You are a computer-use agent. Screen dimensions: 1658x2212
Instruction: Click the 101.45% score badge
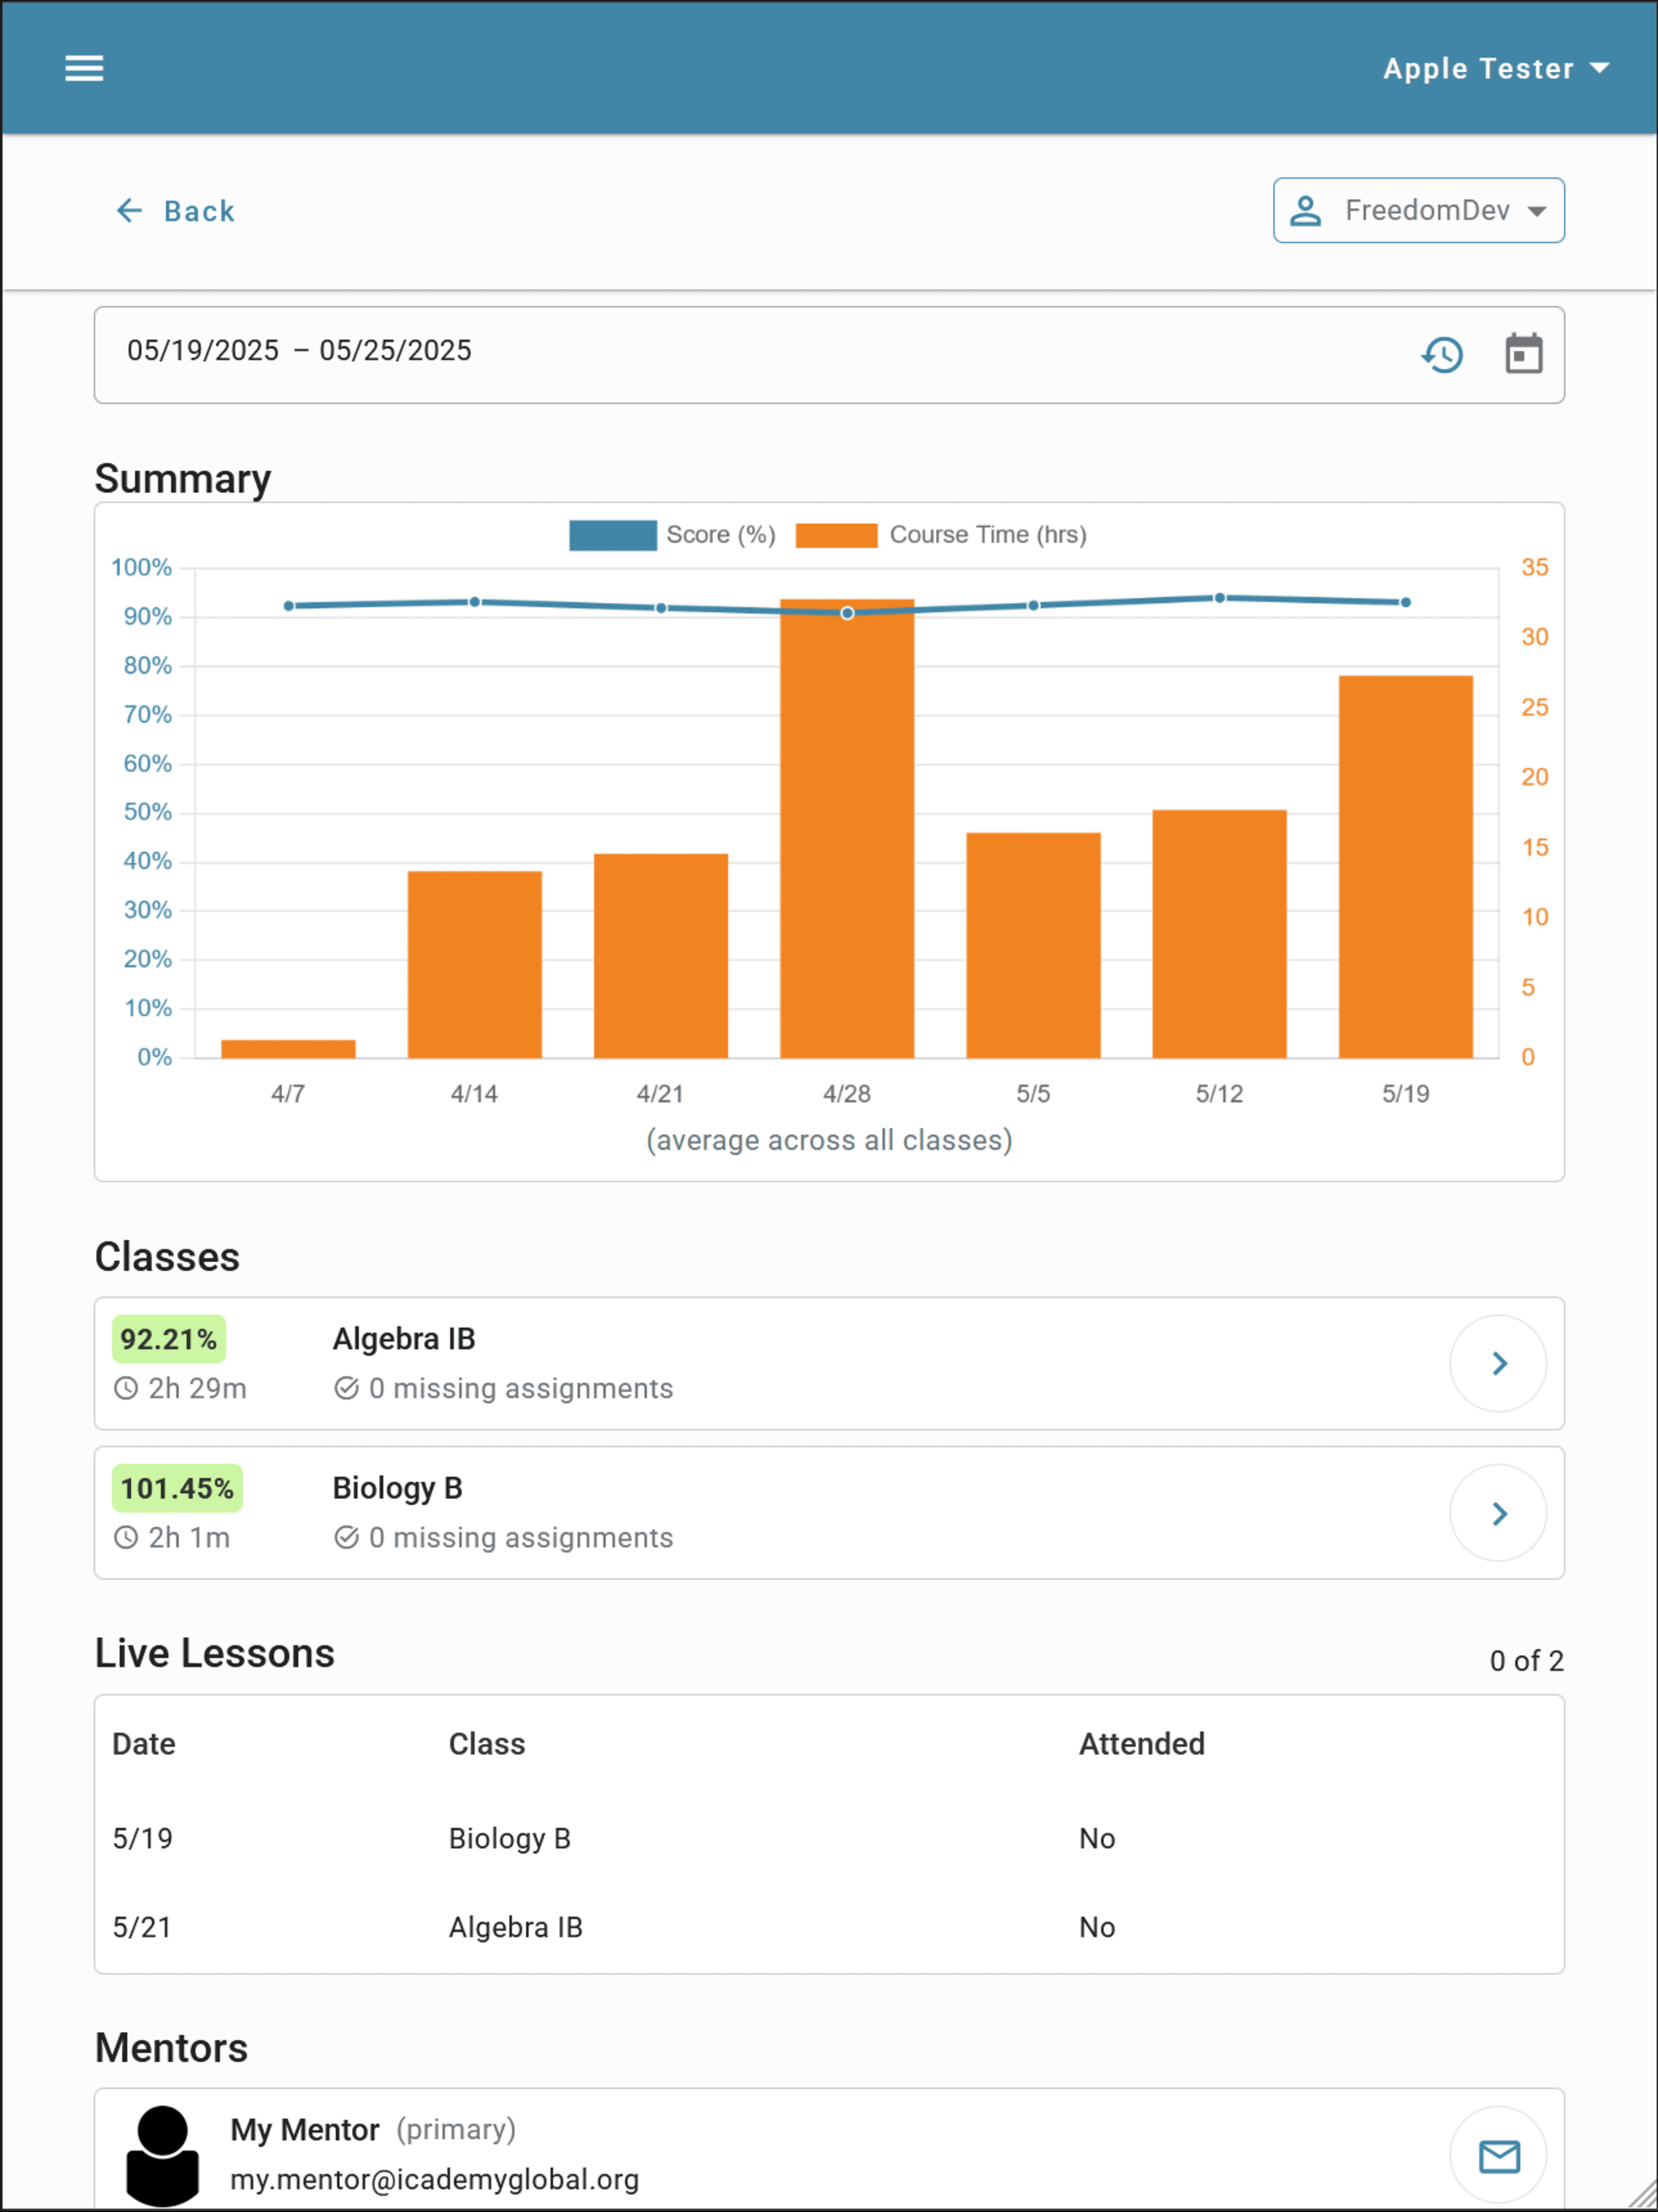pyautogui.click(x=177, y=1488)
